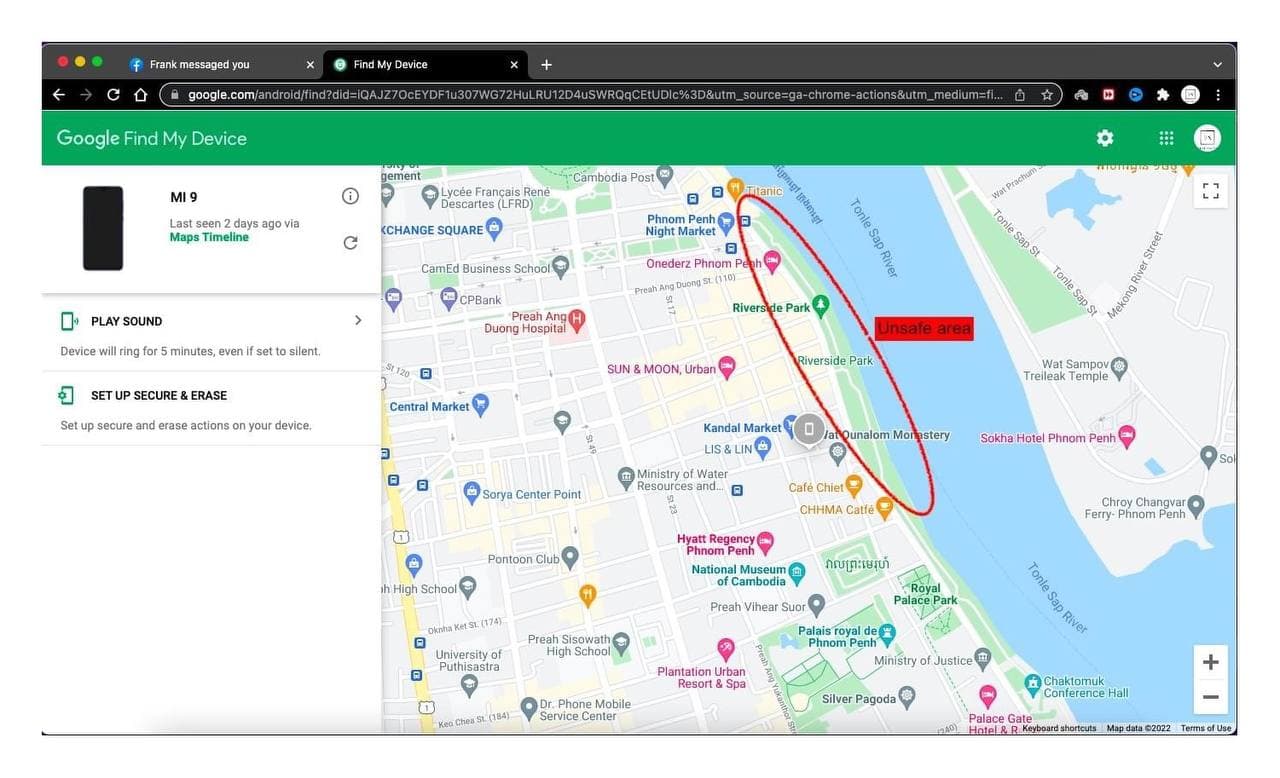Screen dimensions: 1280x778
Task: Reload the current page
Action: [113, 95]
